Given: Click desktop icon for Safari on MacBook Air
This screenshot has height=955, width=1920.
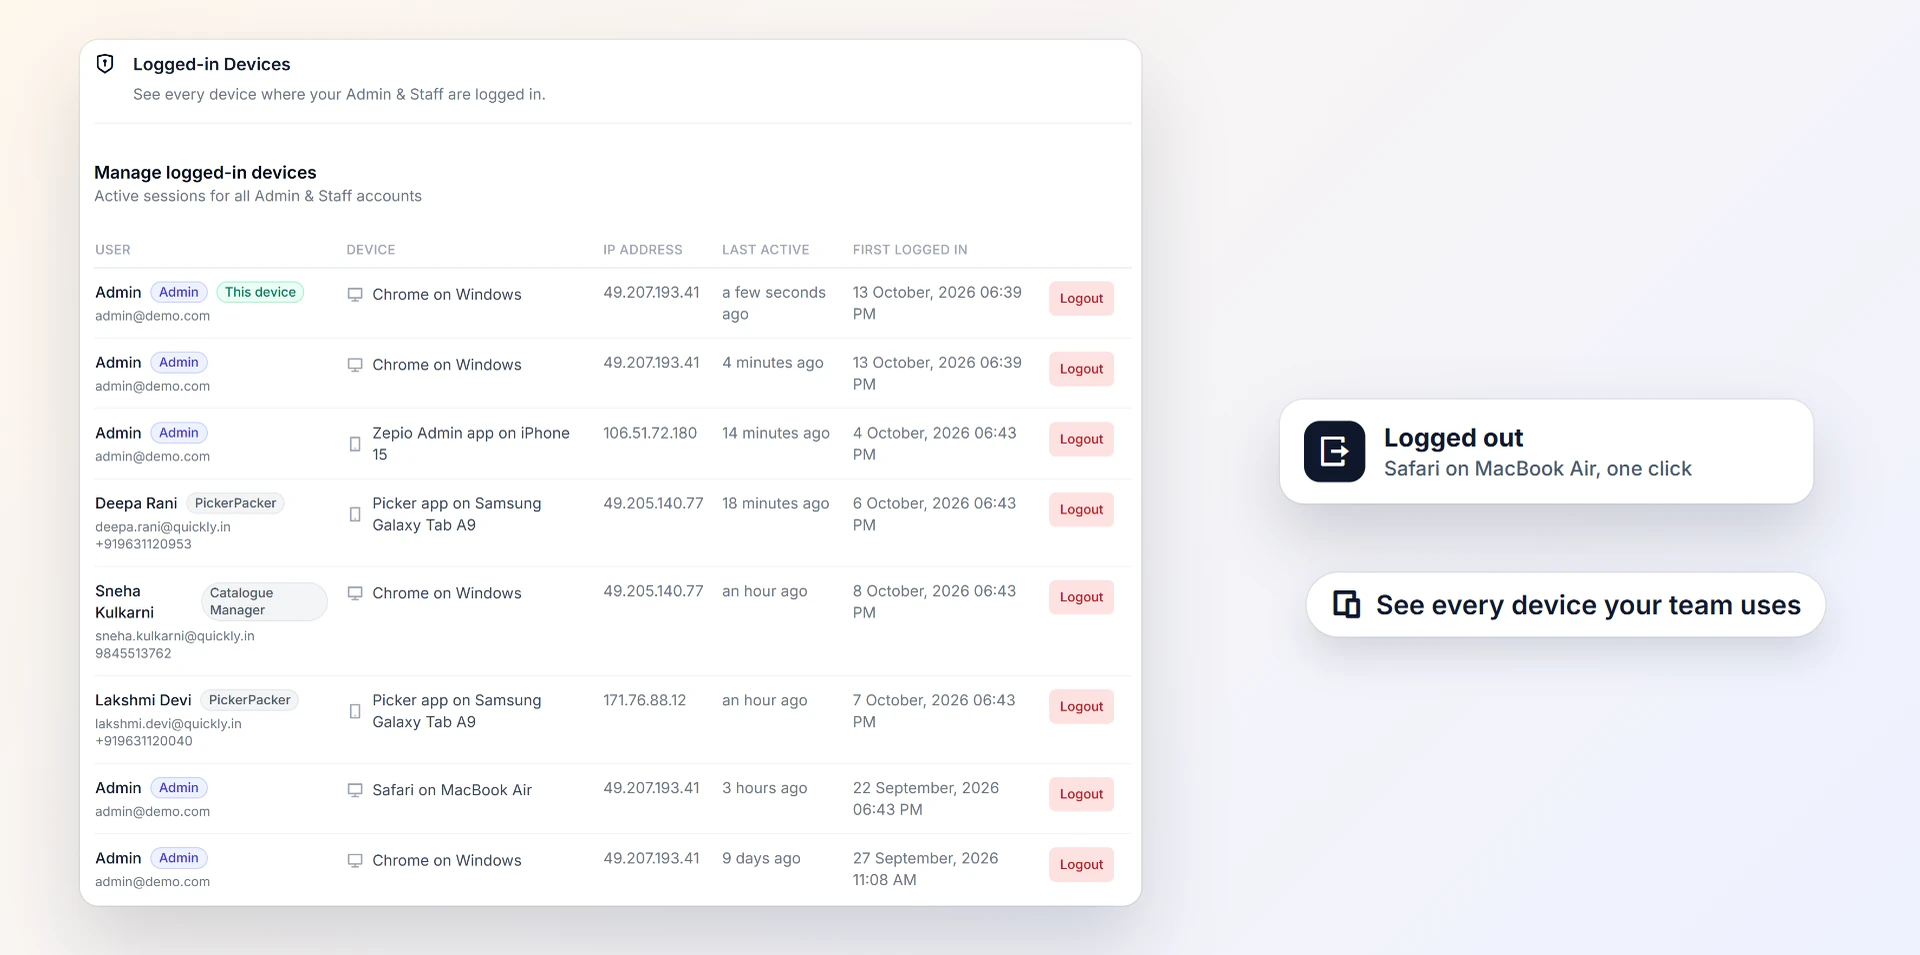Looking at the screenshot, I should tap(355, 790).
